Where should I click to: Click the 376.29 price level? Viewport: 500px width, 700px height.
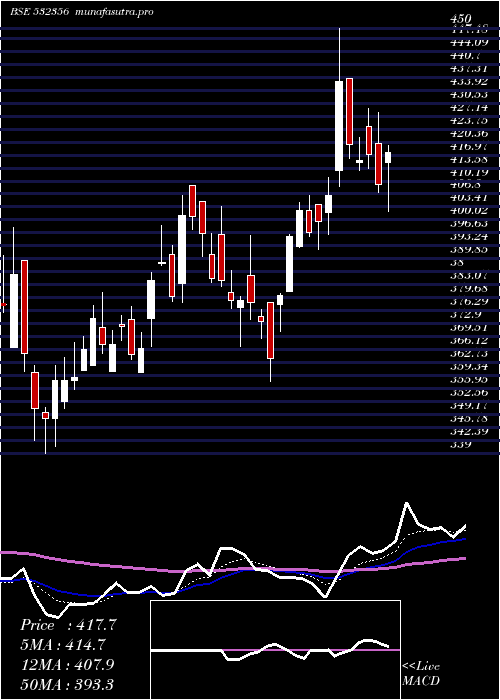click(470, 301)
